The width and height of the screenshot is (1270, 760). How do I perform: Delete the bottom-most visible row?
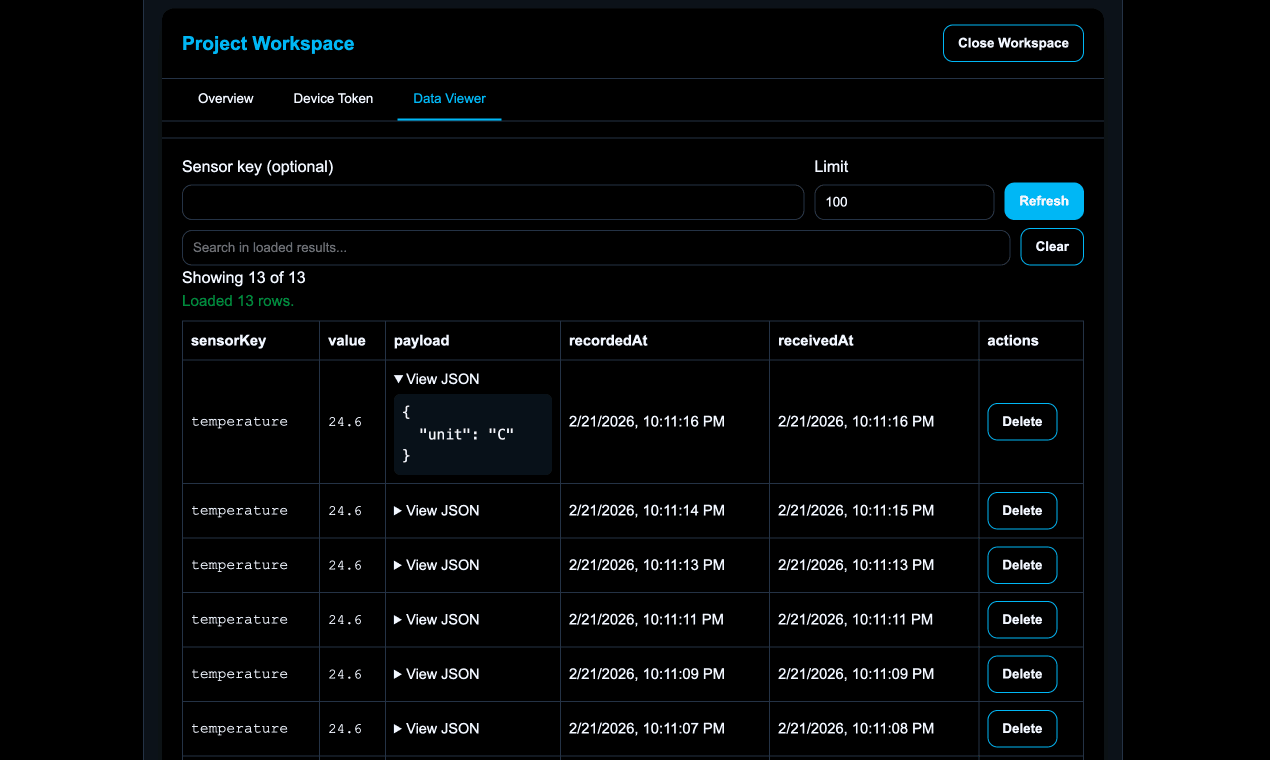tap(1021, 728)
